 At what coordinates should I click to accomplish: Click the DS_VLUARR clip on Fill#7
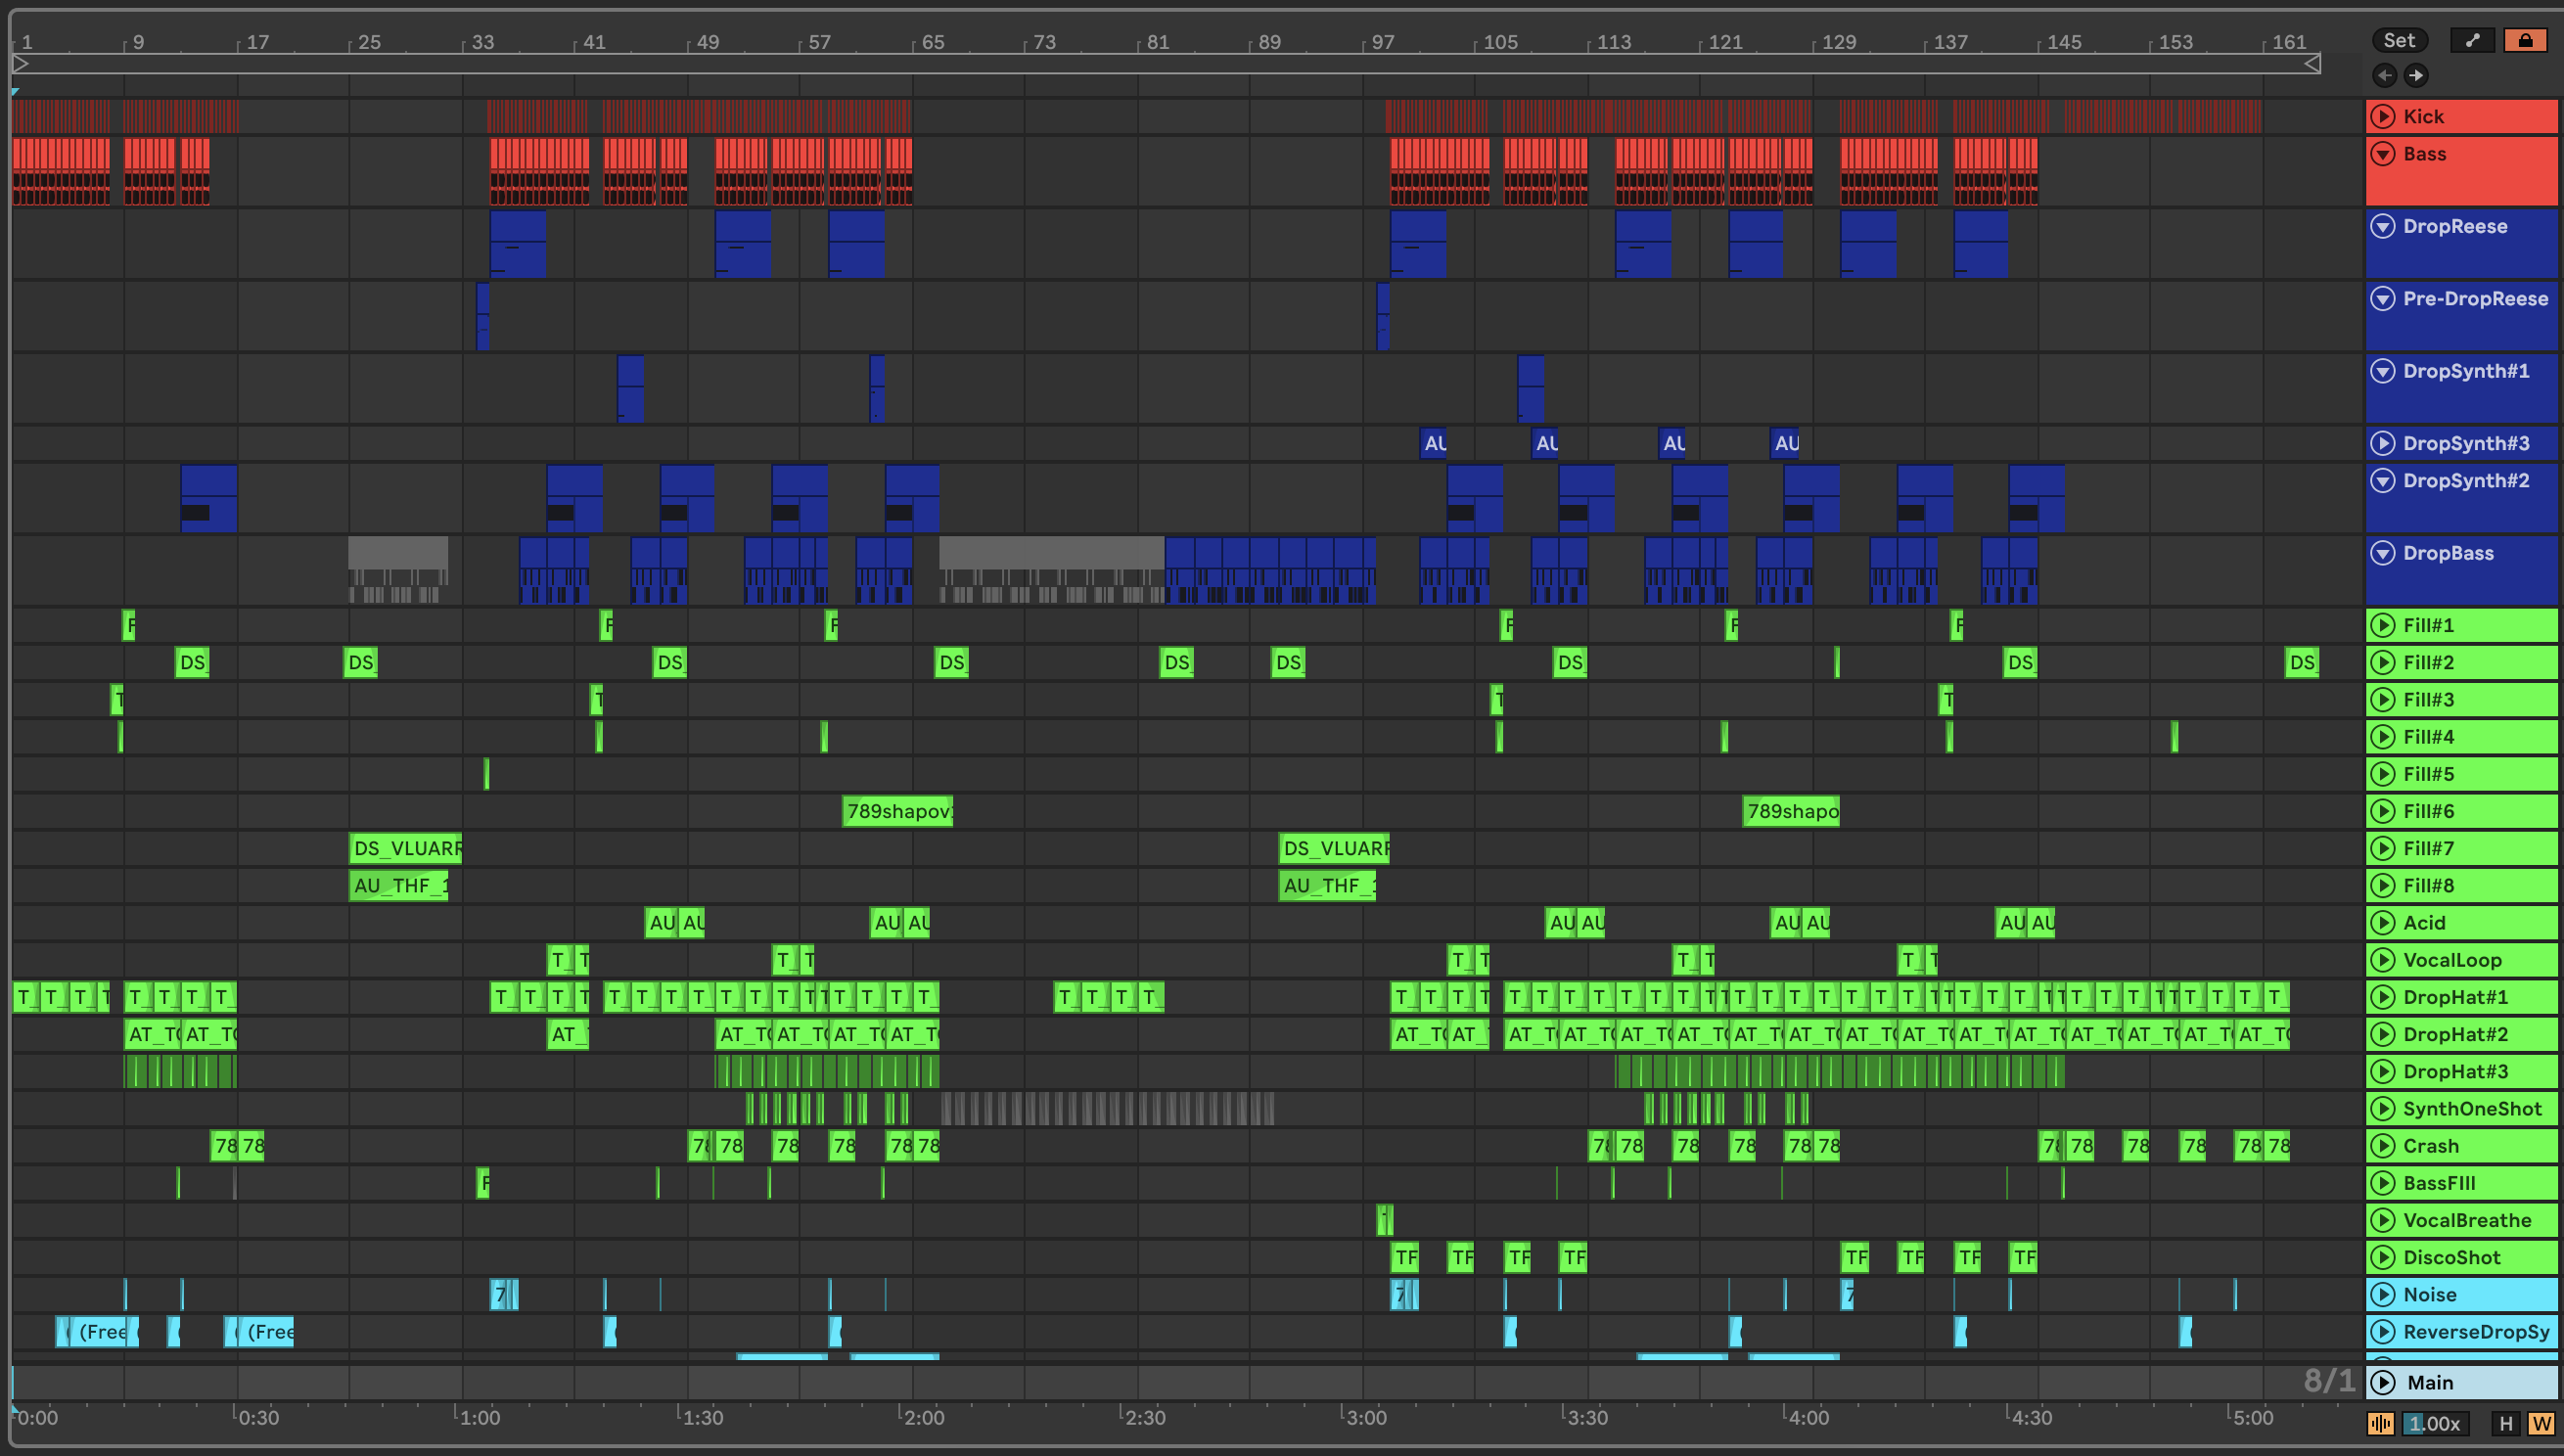coord(405,848)
